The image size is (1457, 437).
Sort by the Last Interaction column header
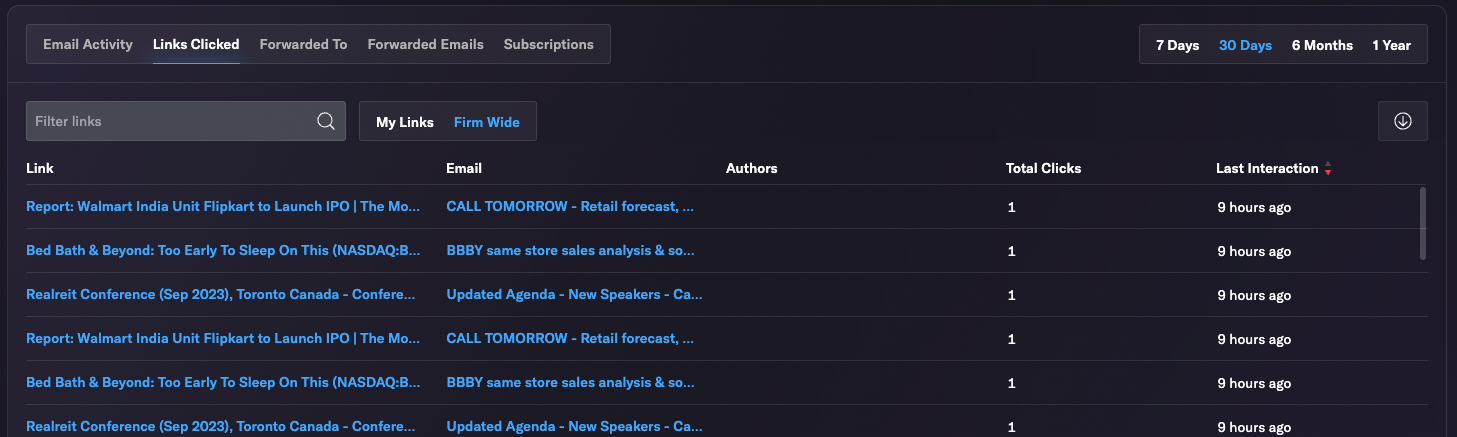click(1267, 168)
